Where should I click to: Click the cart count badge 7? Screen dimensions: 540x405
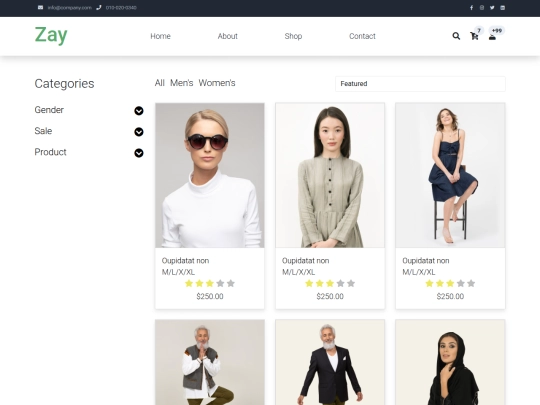click(479, 30)
